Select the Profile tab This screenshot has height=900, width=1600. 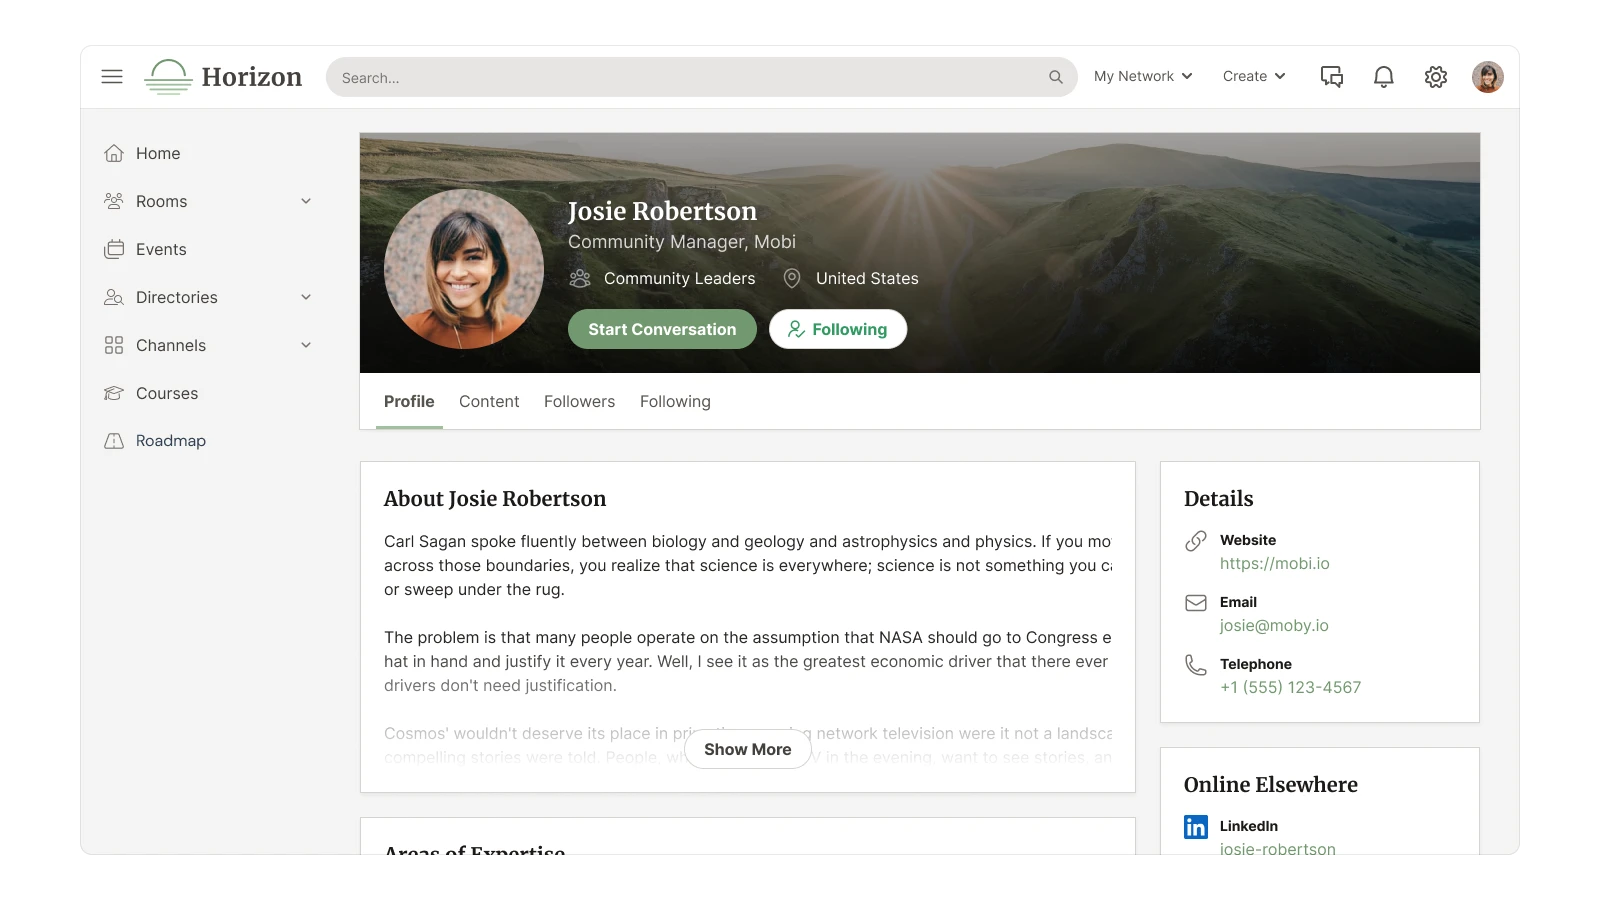[409, 401]
